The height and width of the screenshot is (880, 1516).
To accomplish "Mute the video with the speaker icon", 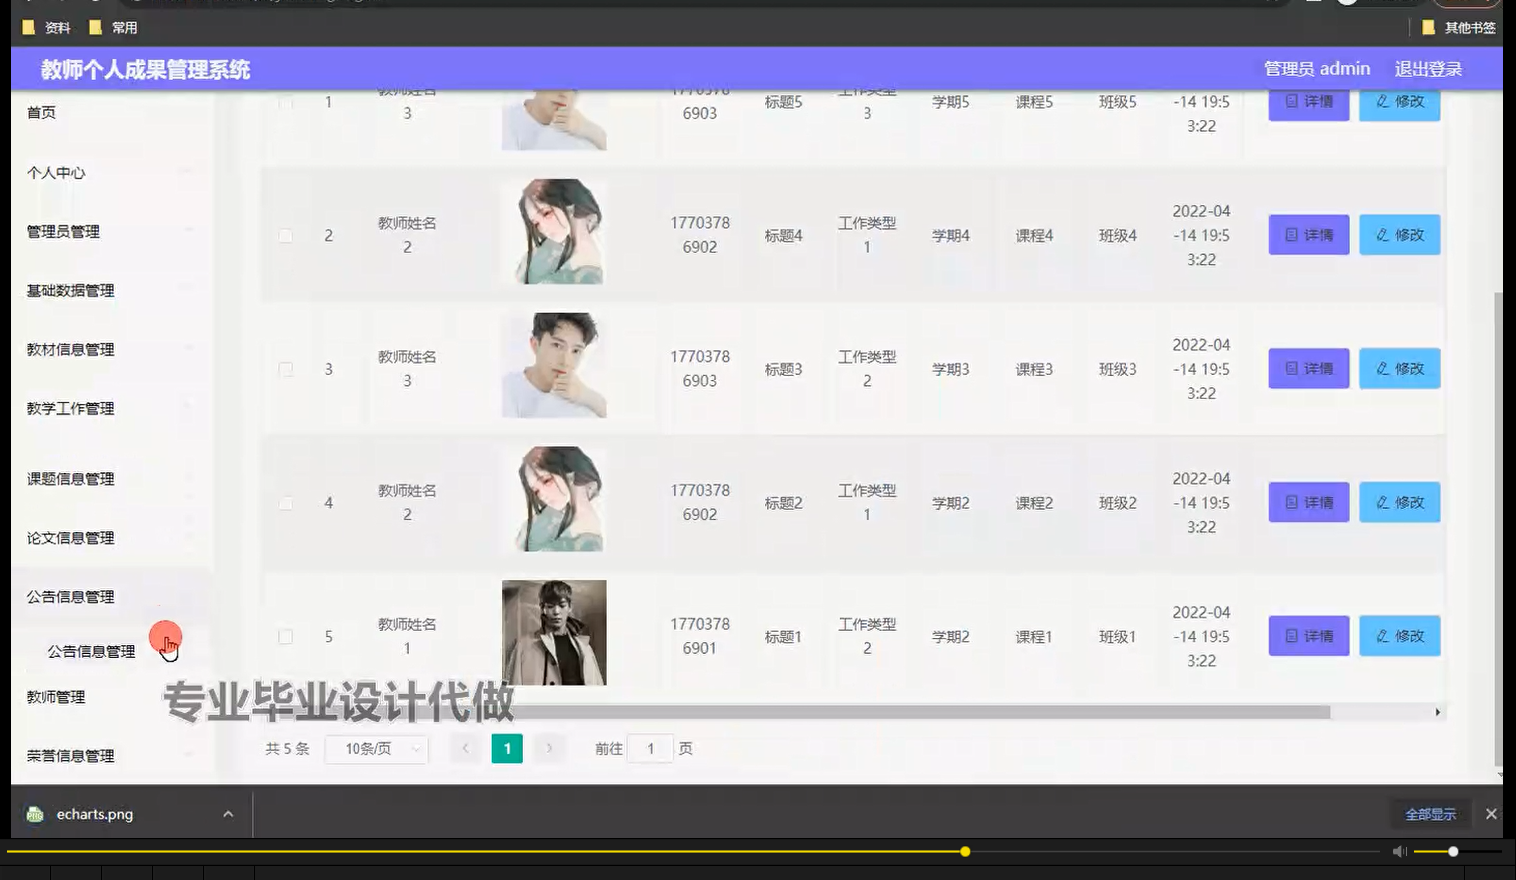I will (x=1400, y=851).
